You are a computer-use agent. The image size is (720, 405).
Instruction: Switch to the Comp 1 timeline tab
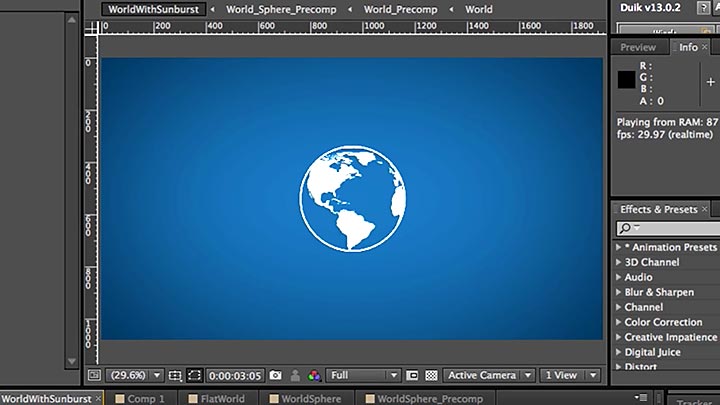pyautogui.click(x=140, y=399)
